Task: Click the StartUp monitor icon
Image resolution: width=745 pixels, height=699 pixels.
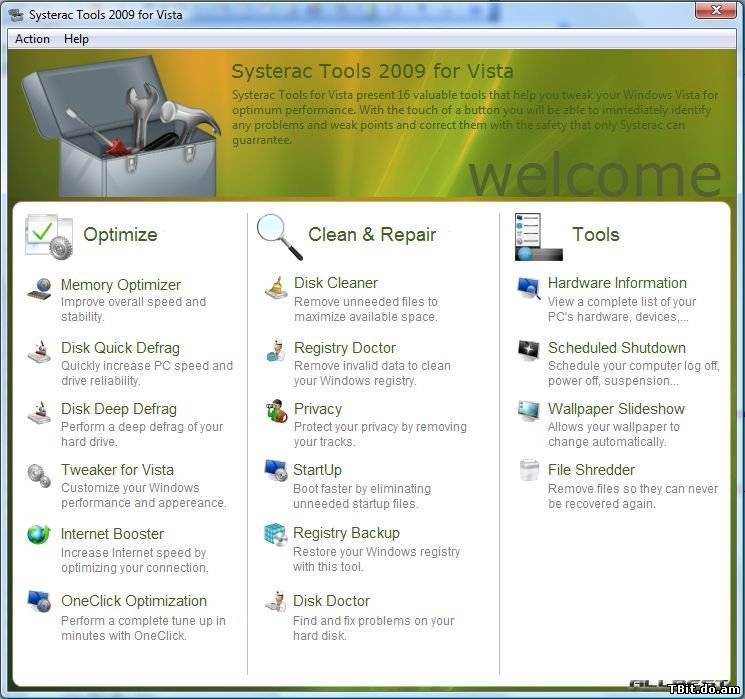Action: (x=276, y=470)
